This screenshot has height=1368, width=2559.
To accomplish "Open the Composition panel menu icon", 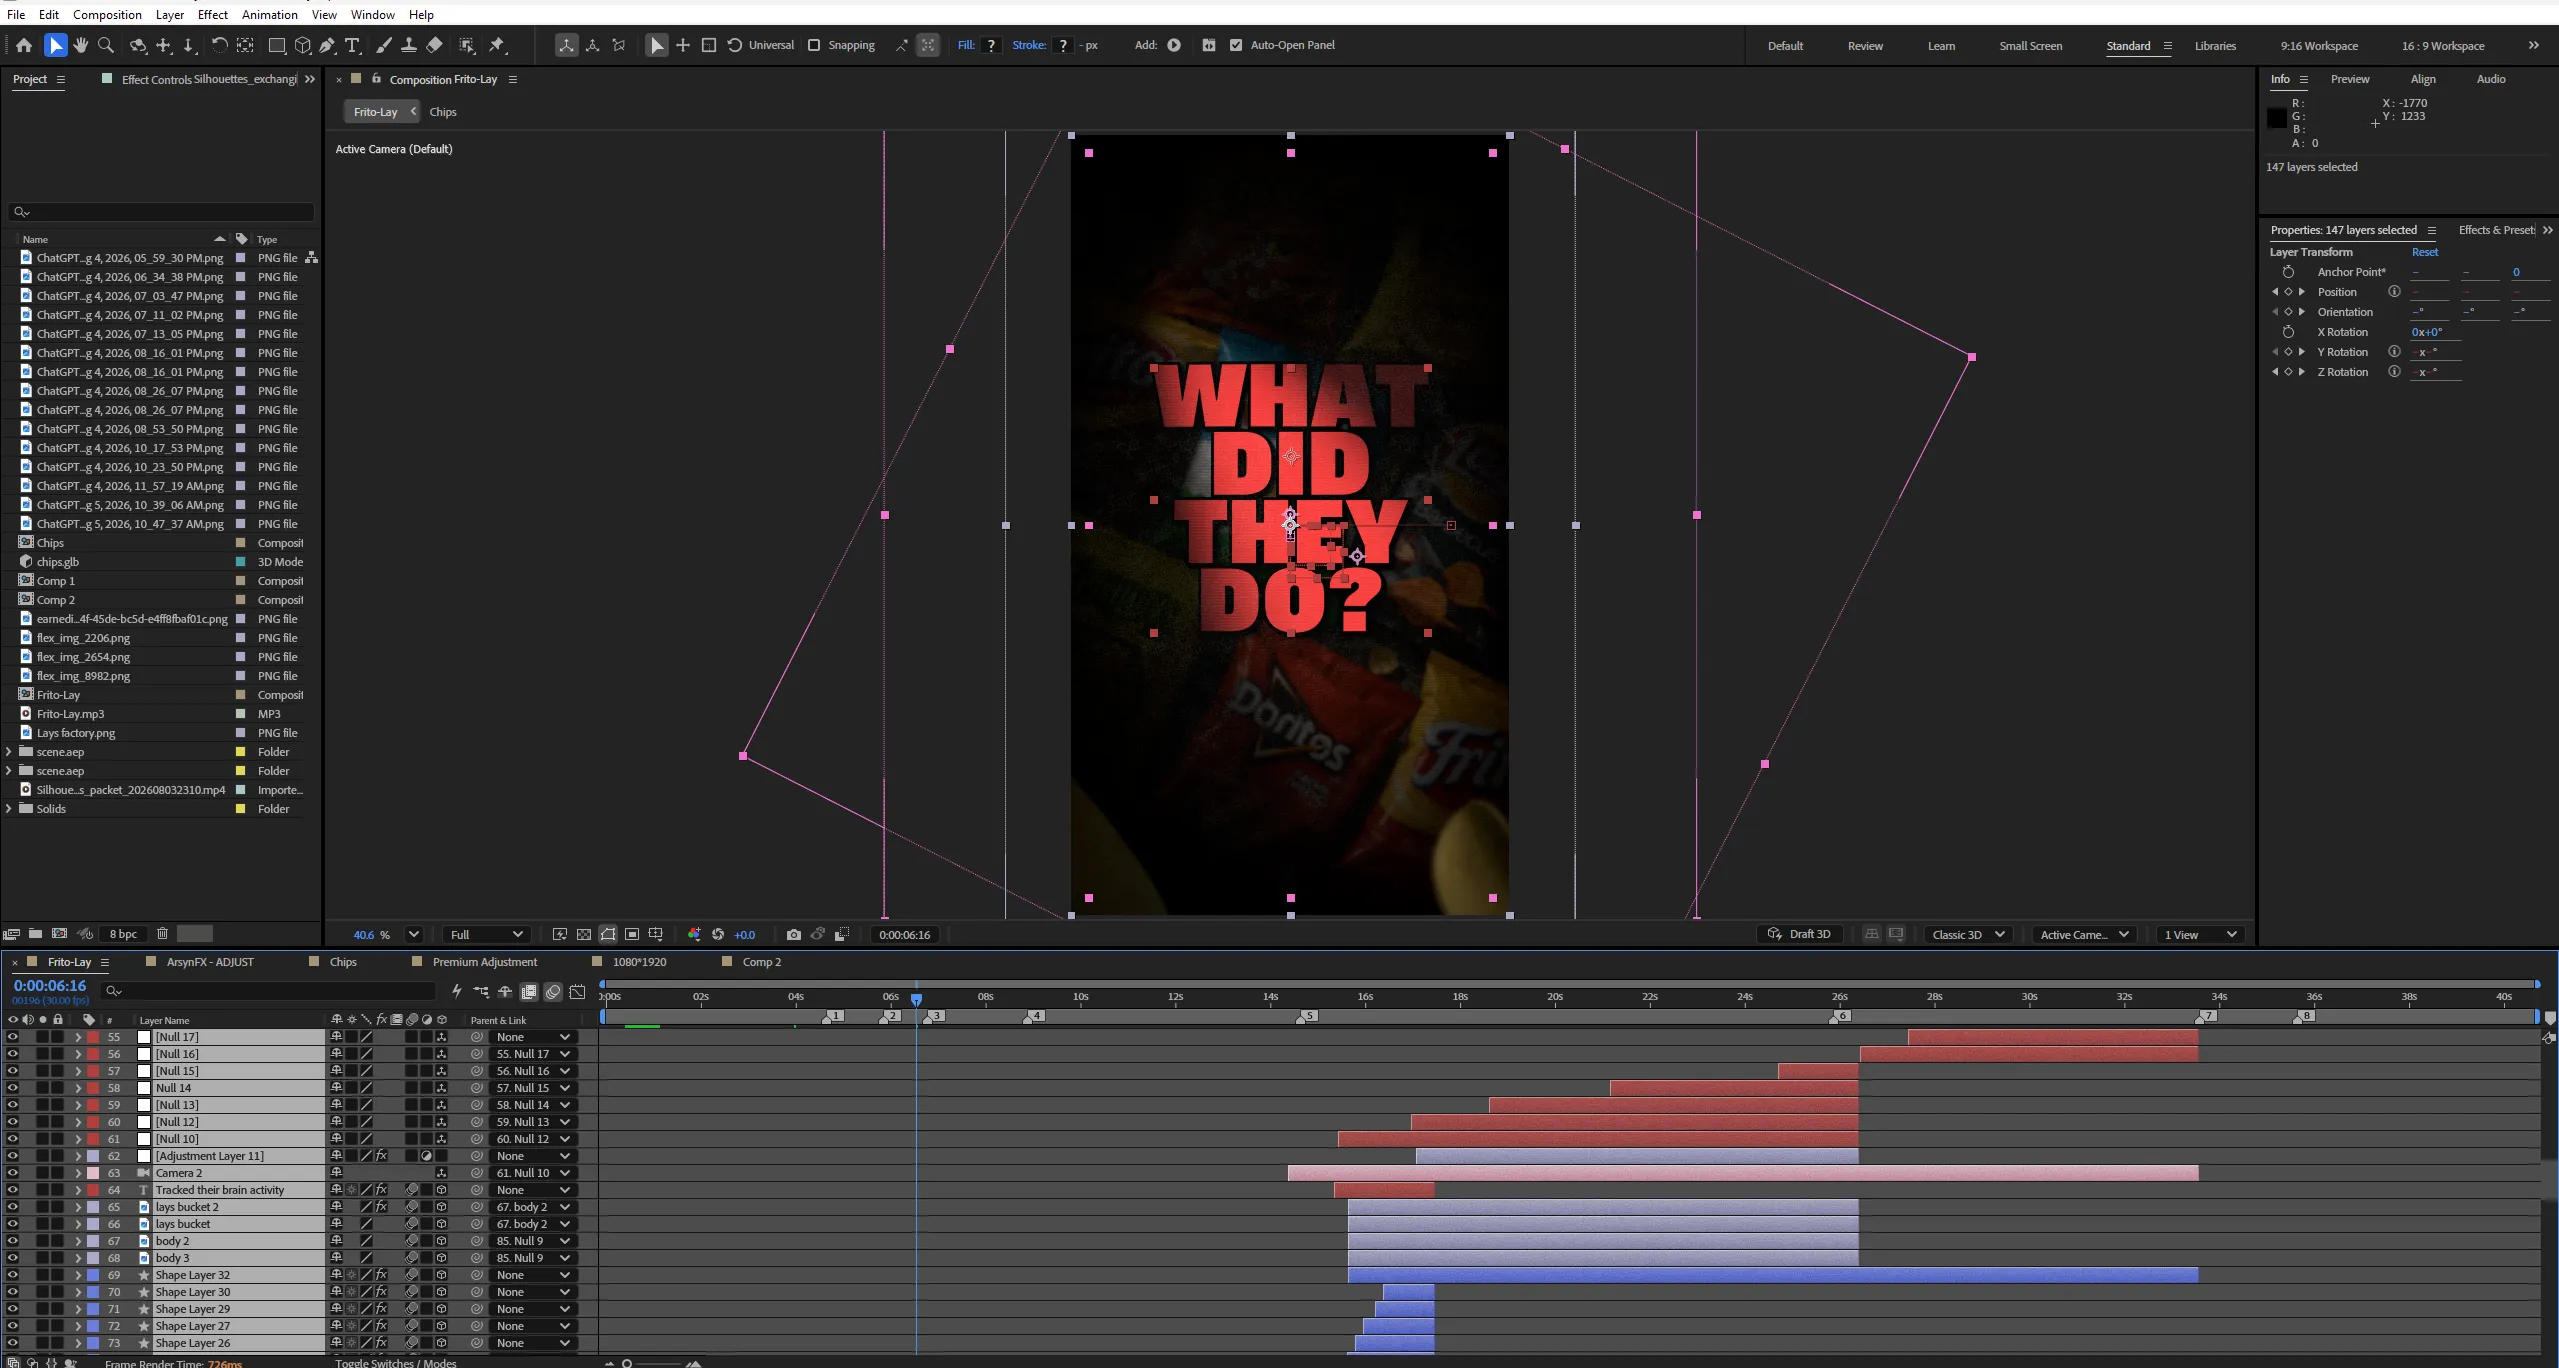I will tap(513, 79).
